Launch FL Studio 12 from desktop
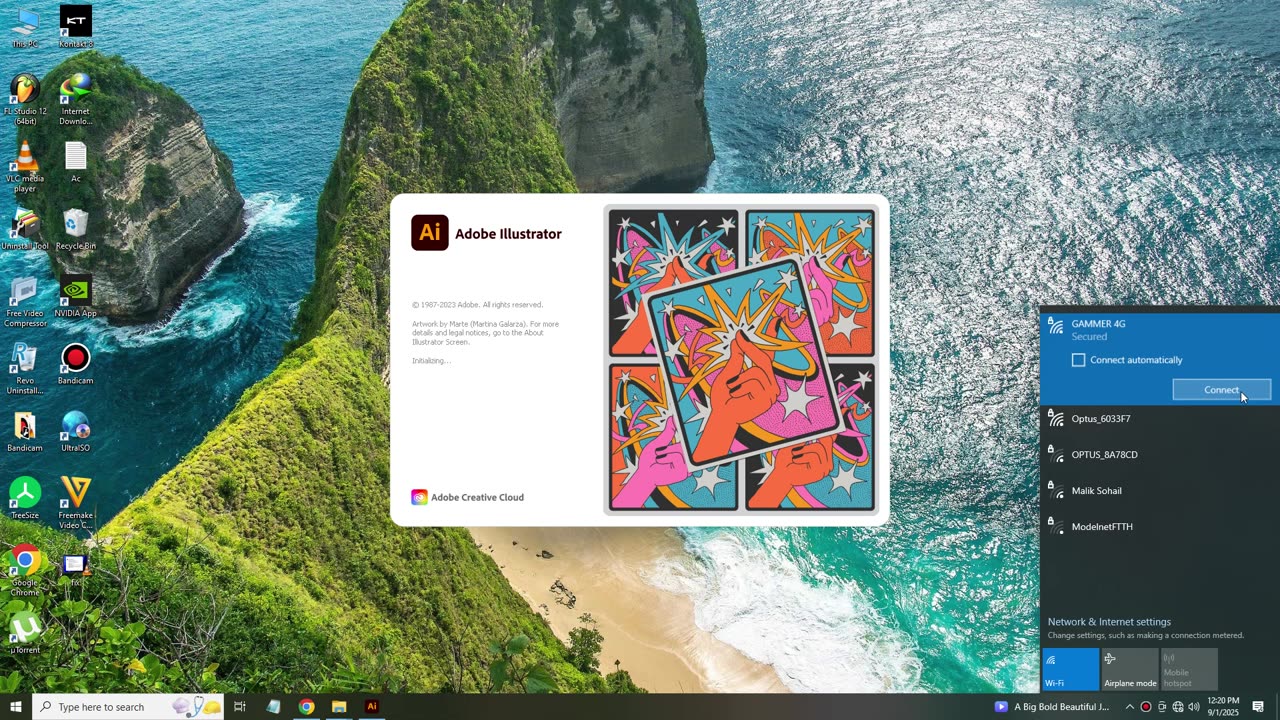1280x720 pixels. 25,97
